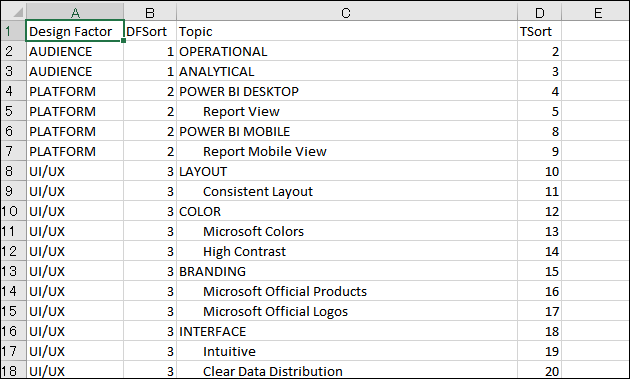Click the 'Topic' header cell

346,31
